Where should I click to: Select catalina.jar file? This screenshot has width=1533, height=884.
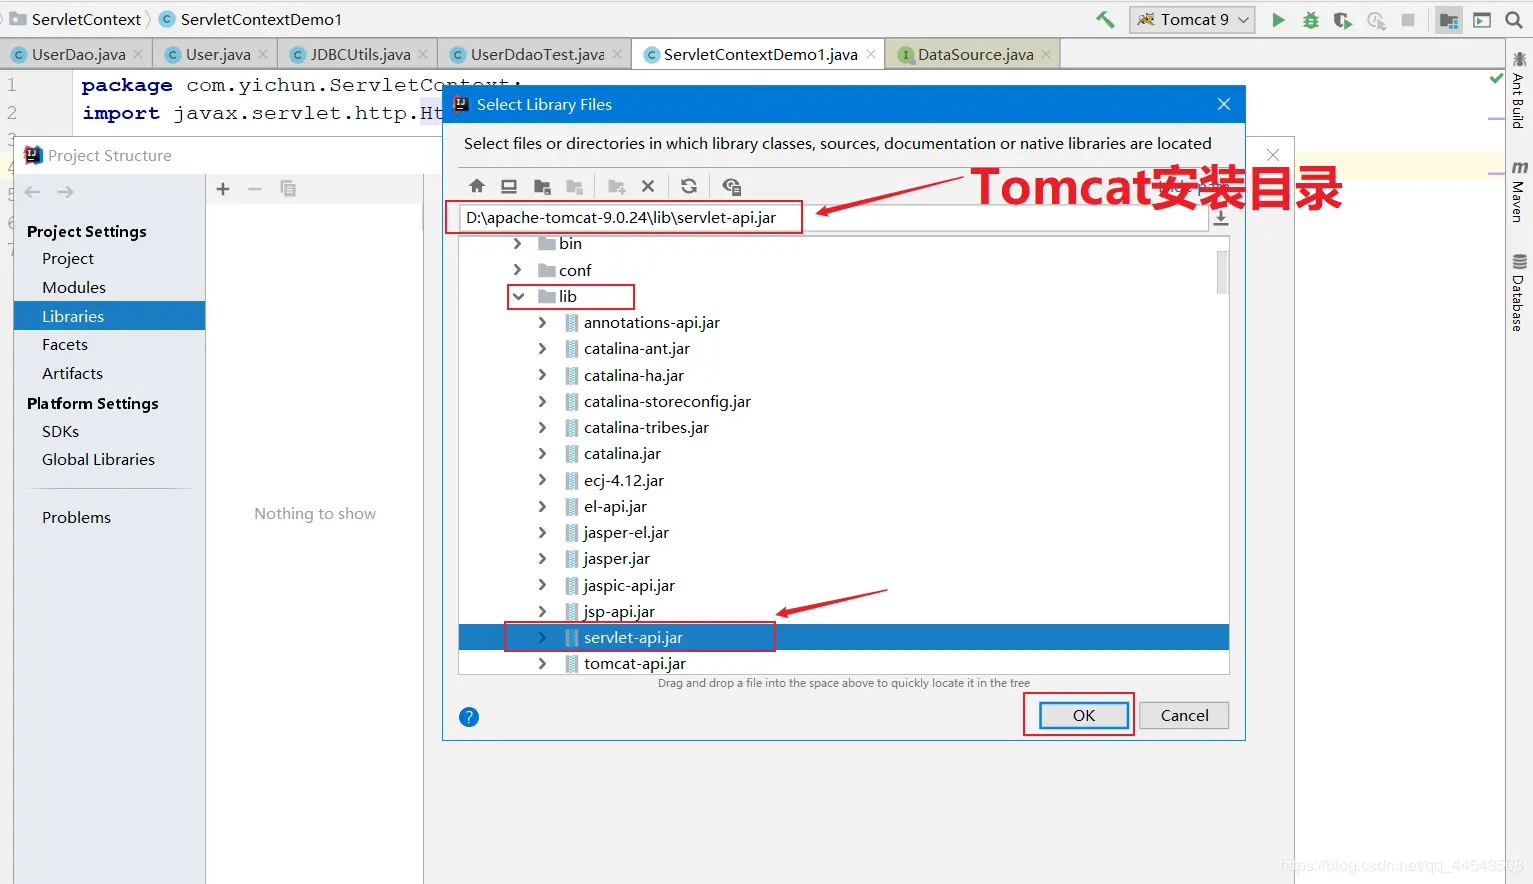point(622,453)
